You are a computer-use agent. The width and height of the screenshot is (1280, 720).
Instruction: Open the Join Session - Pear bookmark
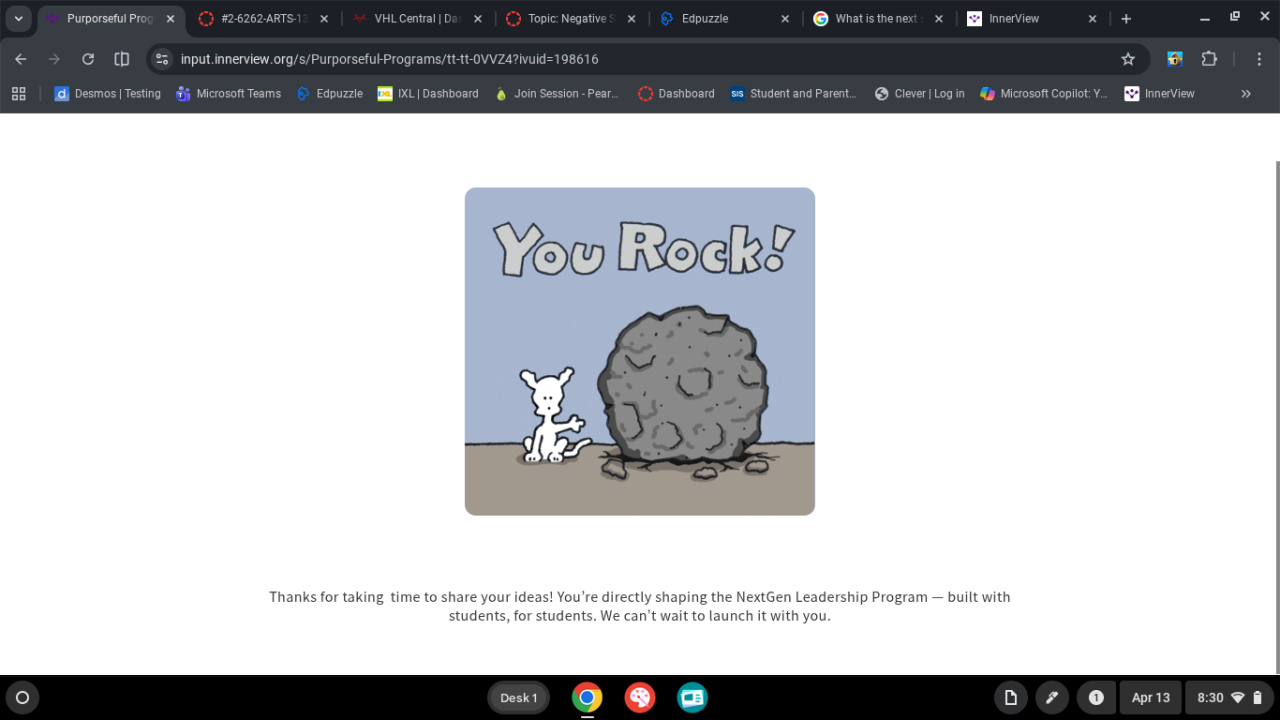(557, 93)
